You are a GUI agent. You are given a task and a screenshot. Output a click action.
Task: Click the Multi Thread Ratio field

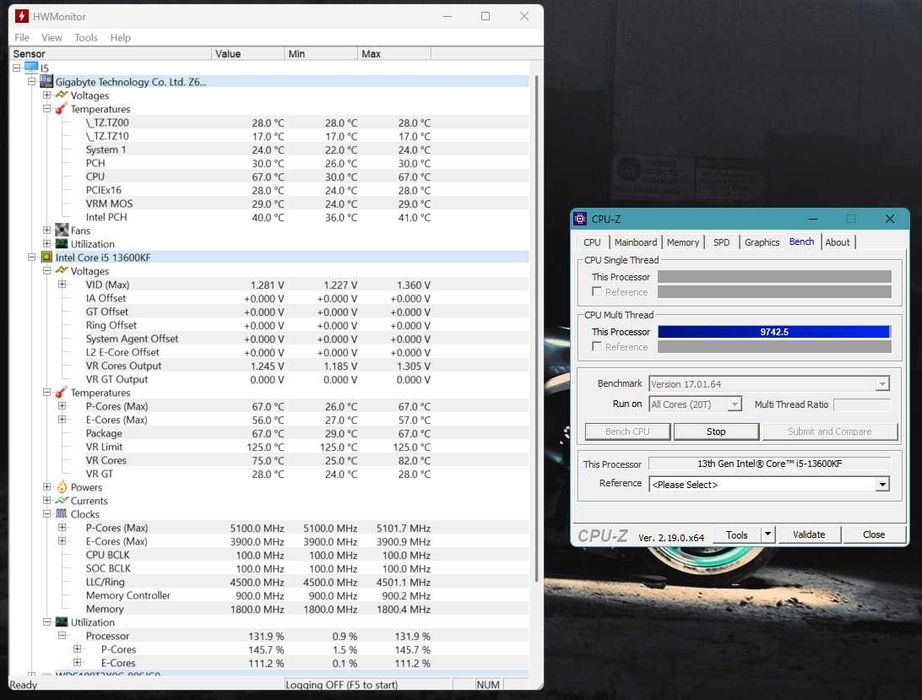(x=861, y=405)
